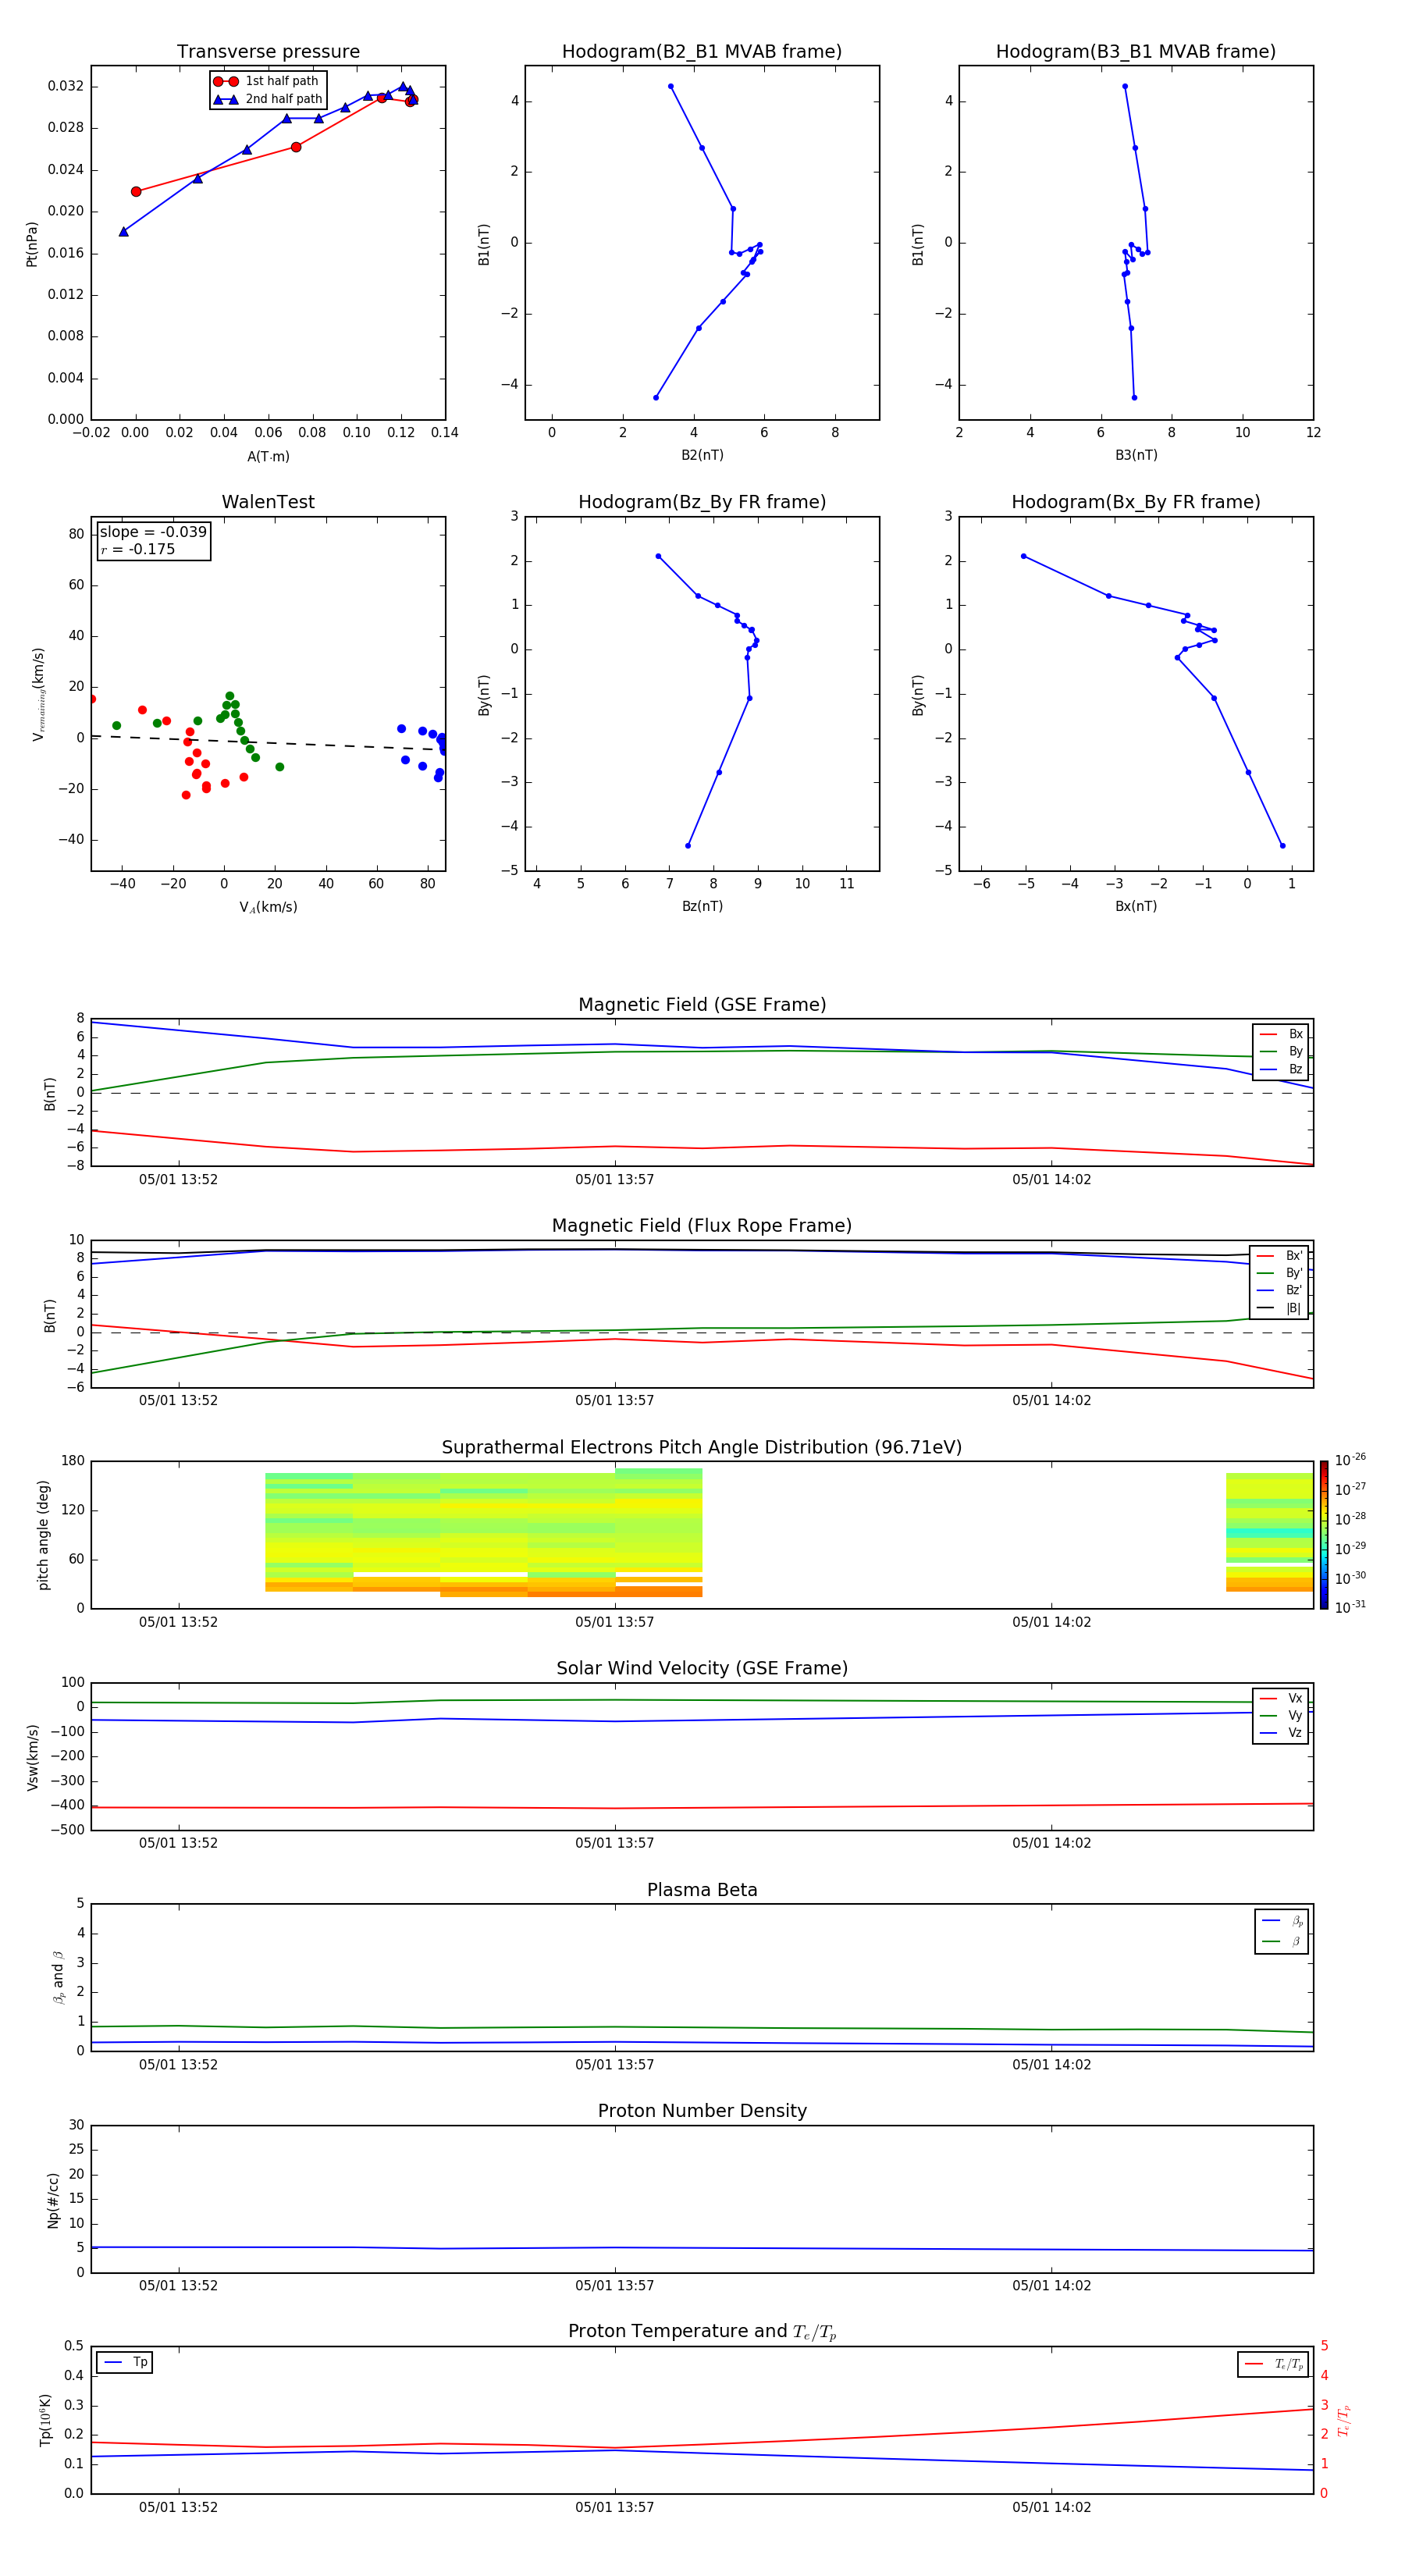The height and width of the screenshot is (2576, 1405).
Task: Select Vx in the velocity legend
Action: click(1281, 1698)
